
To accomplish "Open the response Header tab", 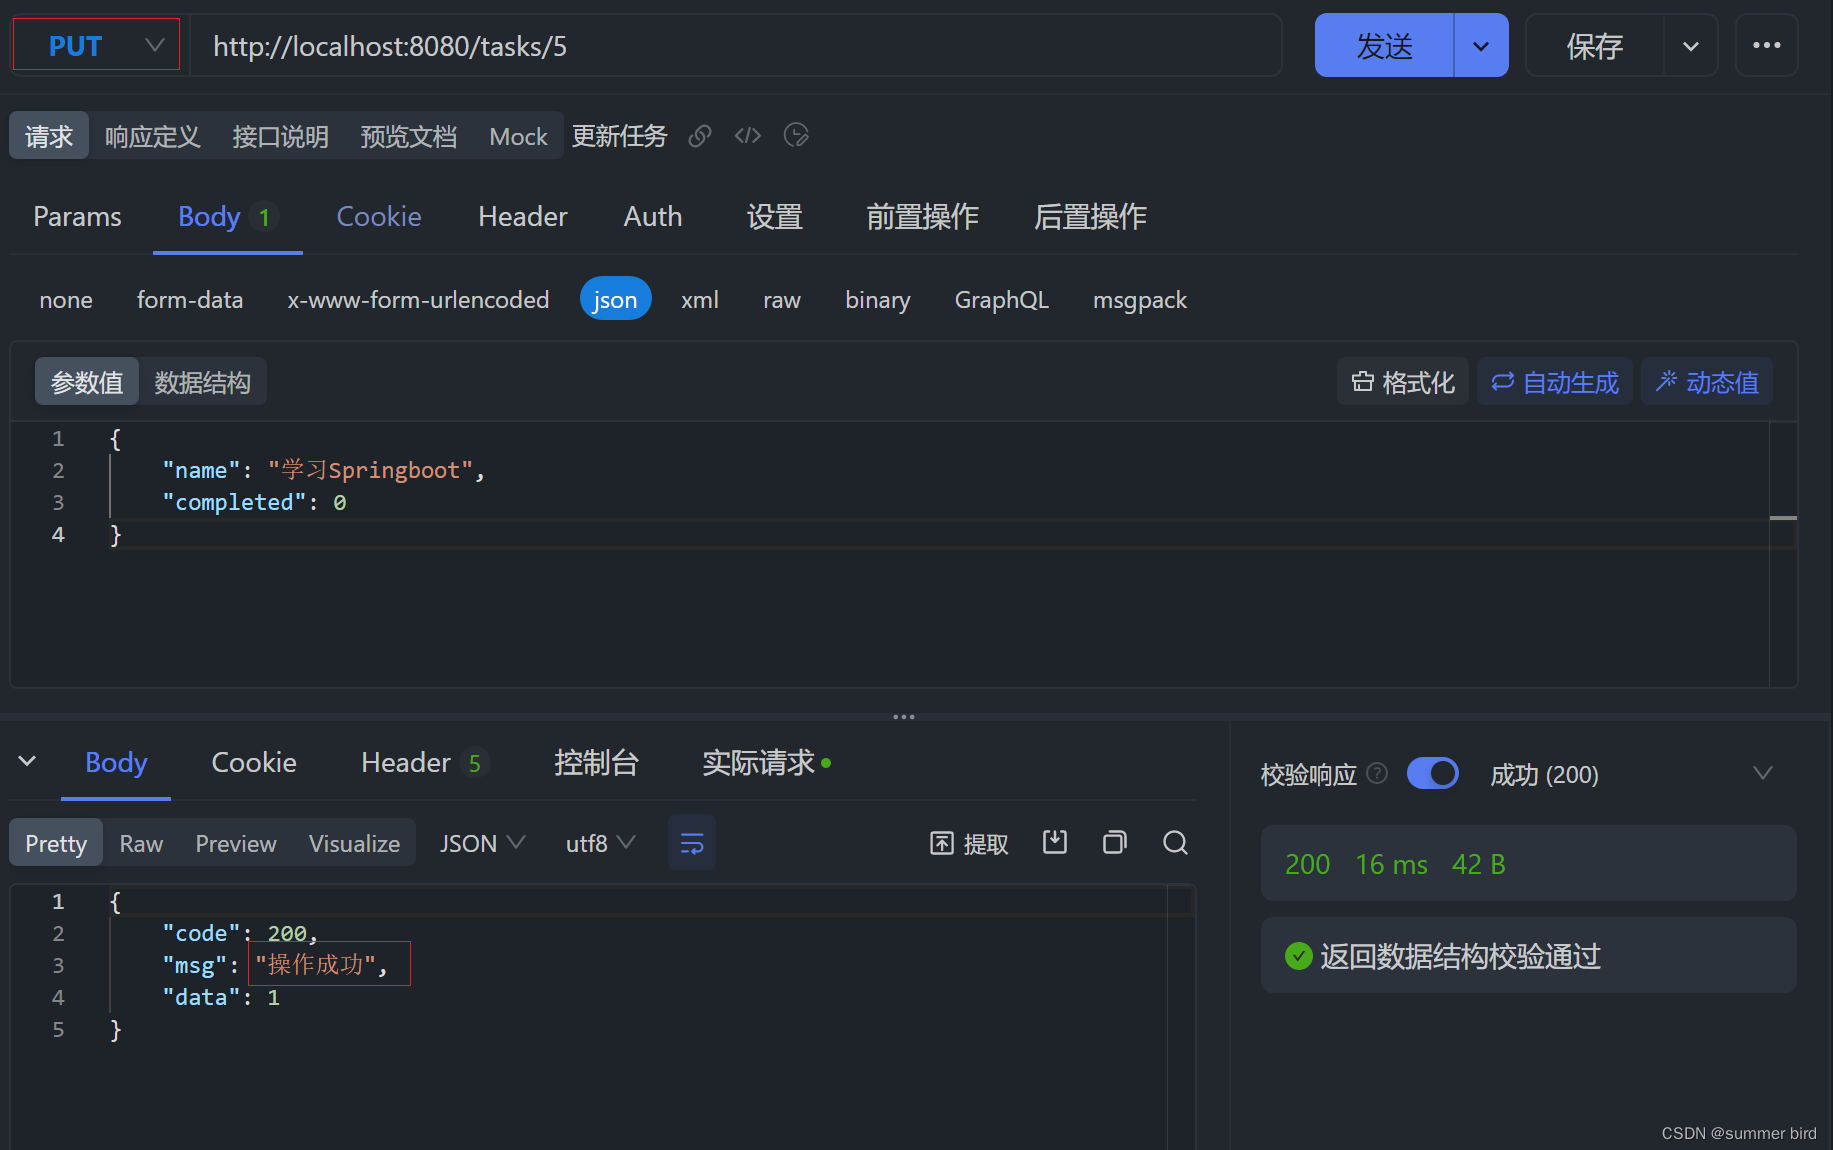I will pyautogui.click(x=424, y=763).
